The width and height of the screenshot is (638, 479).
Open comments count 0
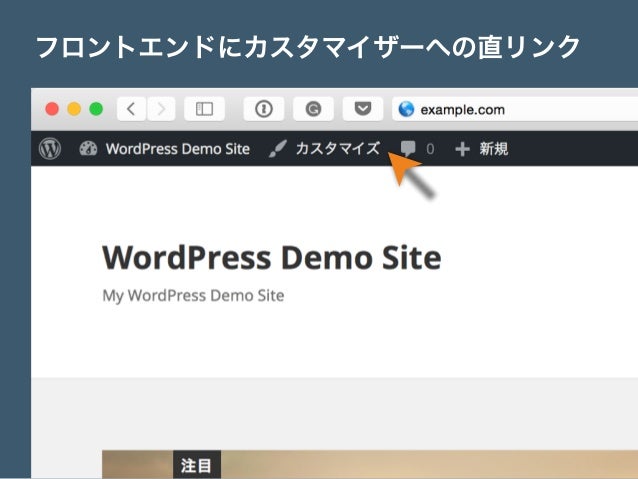coord(430,149)
